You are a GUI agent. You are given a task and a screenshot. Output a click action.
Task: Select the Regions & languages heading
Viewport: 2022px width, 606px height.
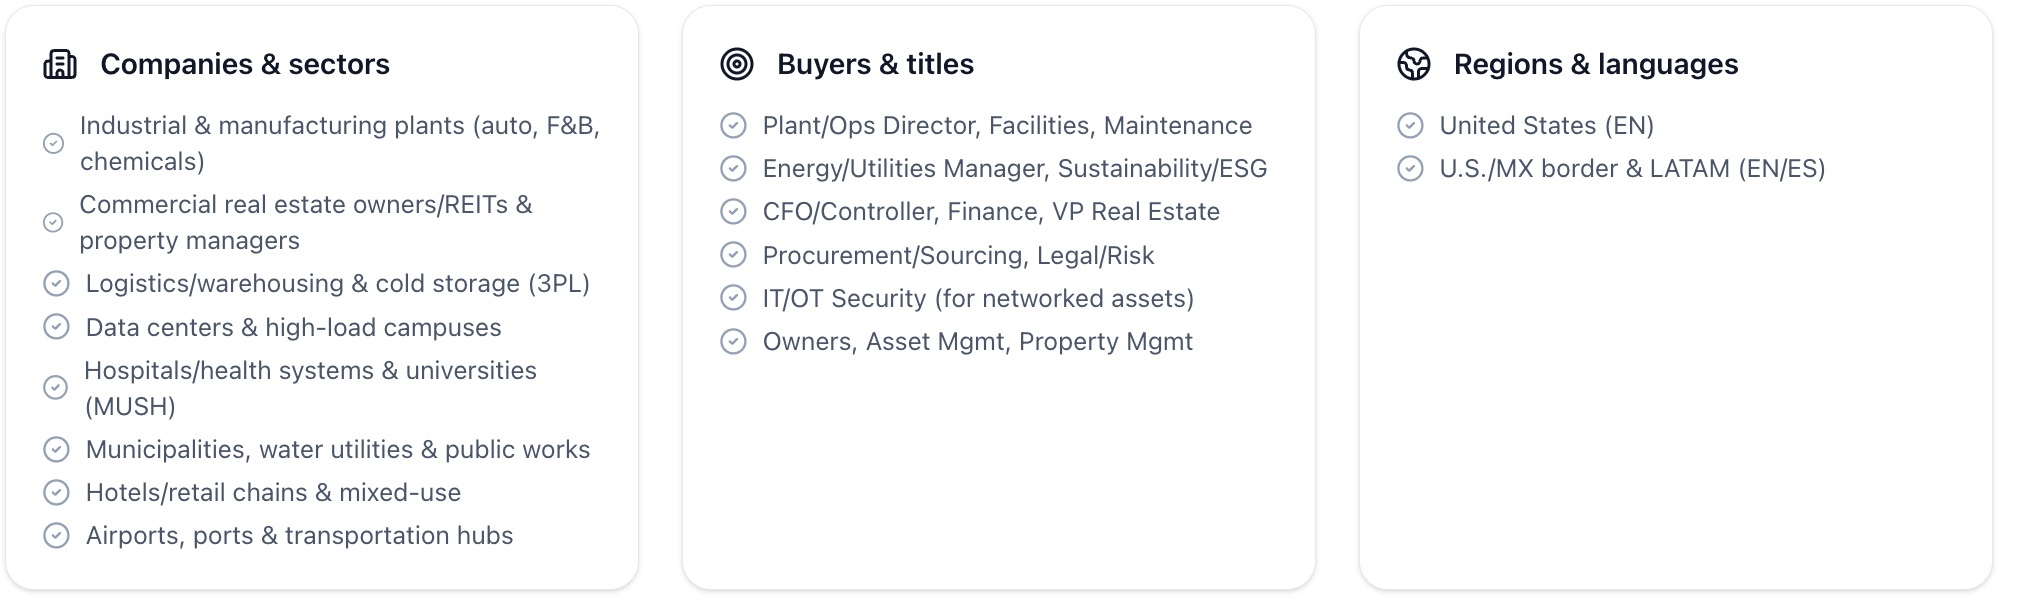[1595, 65]
